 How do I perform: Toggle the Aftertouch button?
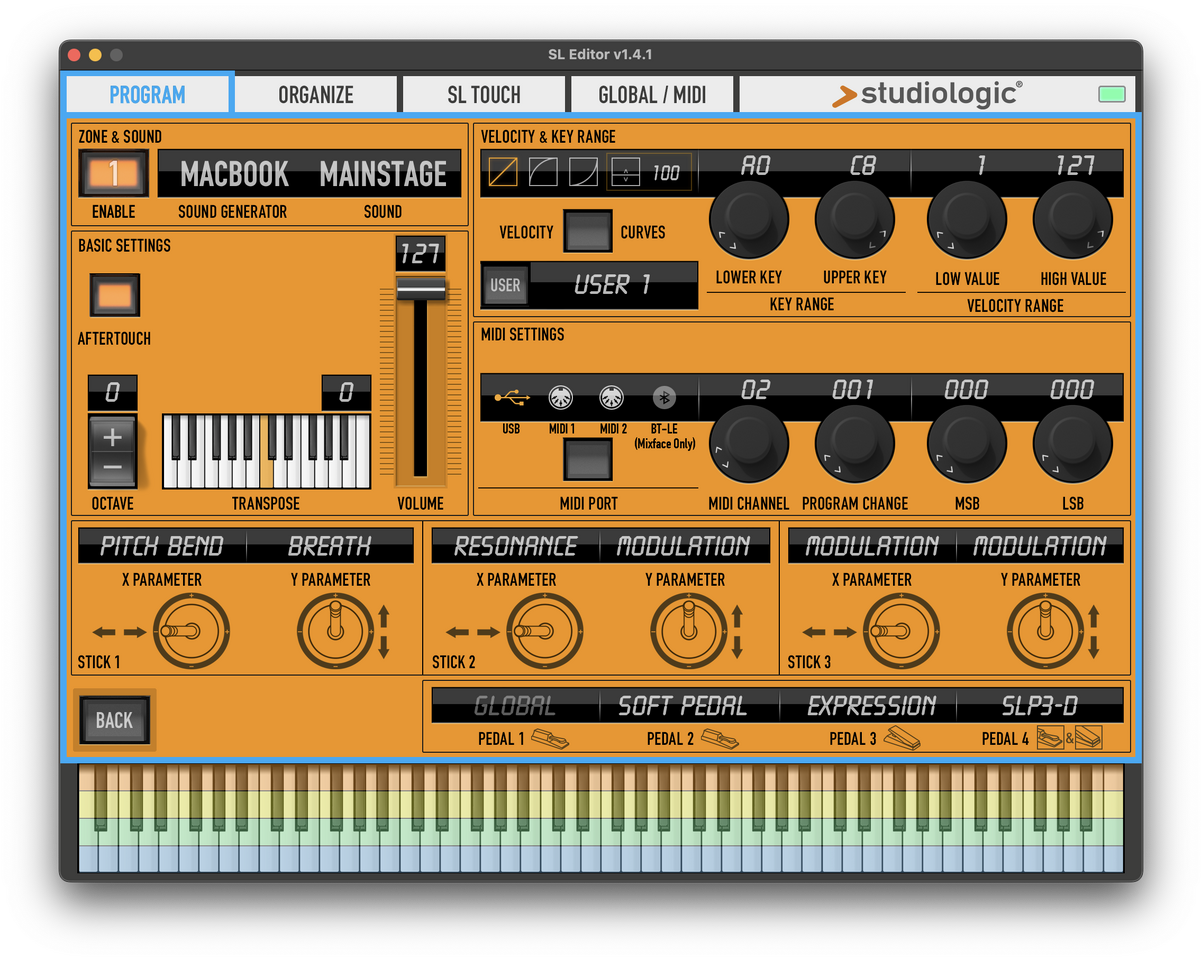(x=114, y=296)
